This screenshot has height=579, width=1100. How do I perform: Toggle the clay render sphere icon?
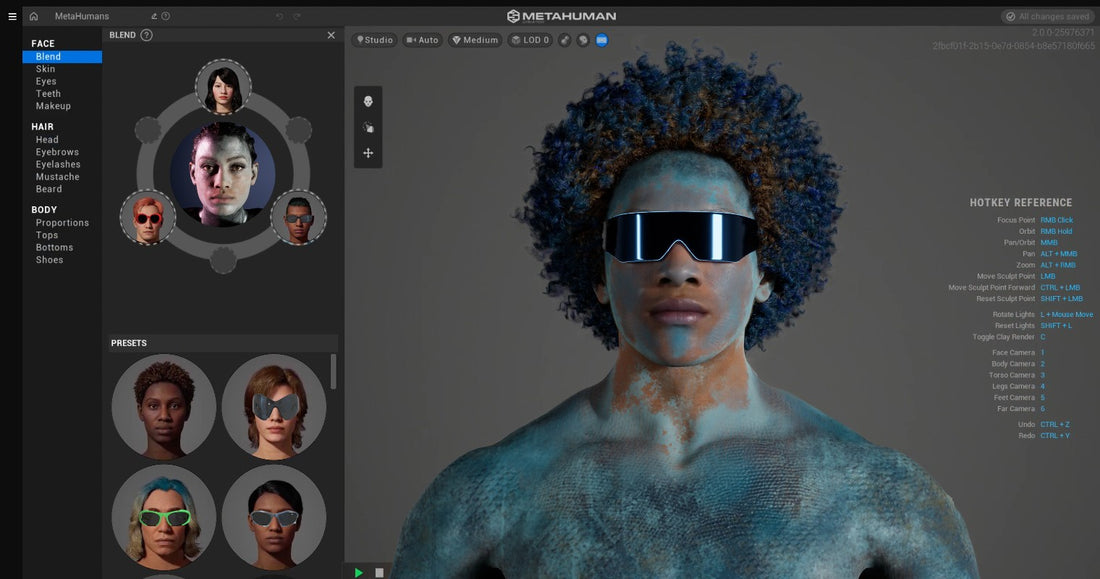pos(583,40)
